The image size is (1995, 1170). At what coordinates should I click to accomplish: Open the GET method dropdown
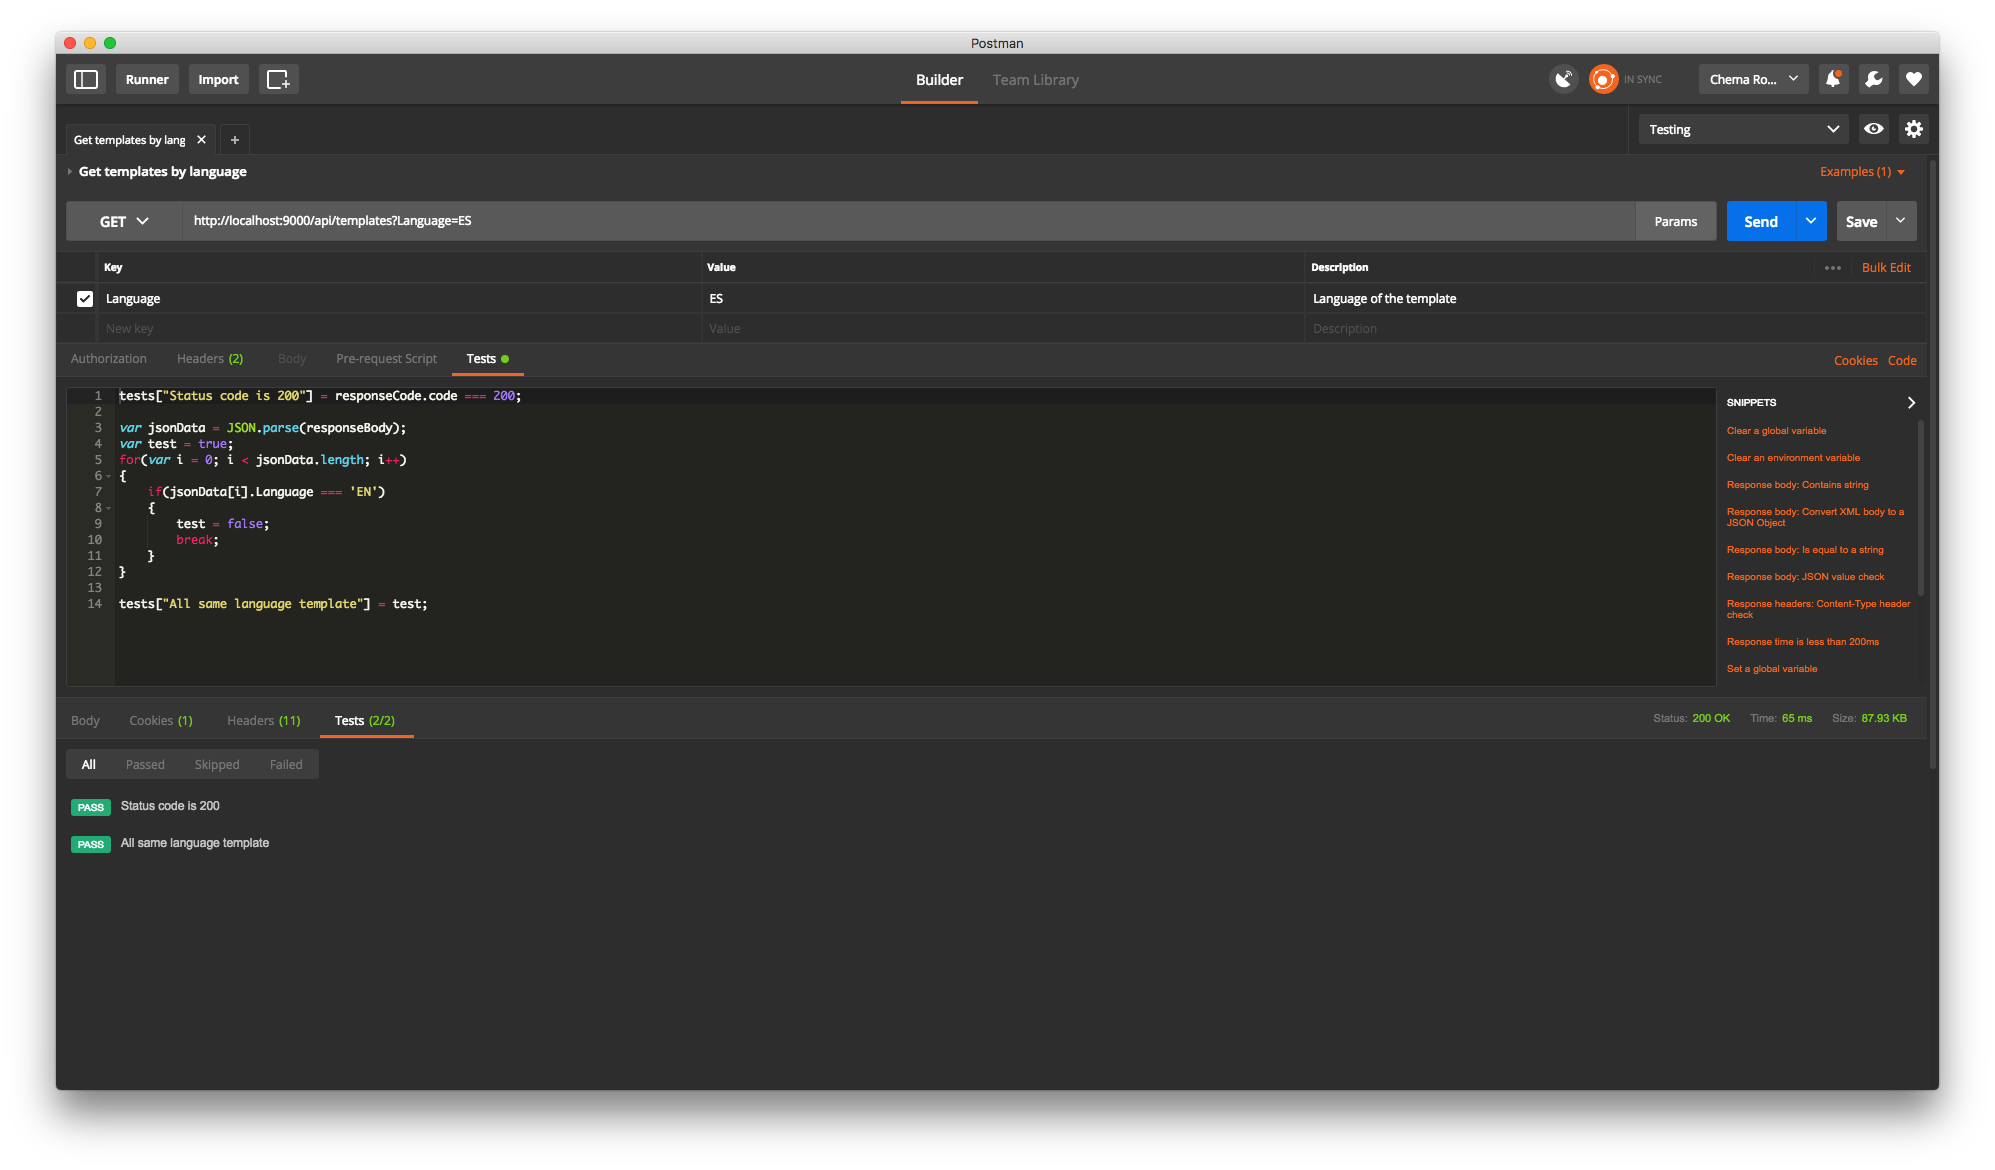click(x=124, y=221)
